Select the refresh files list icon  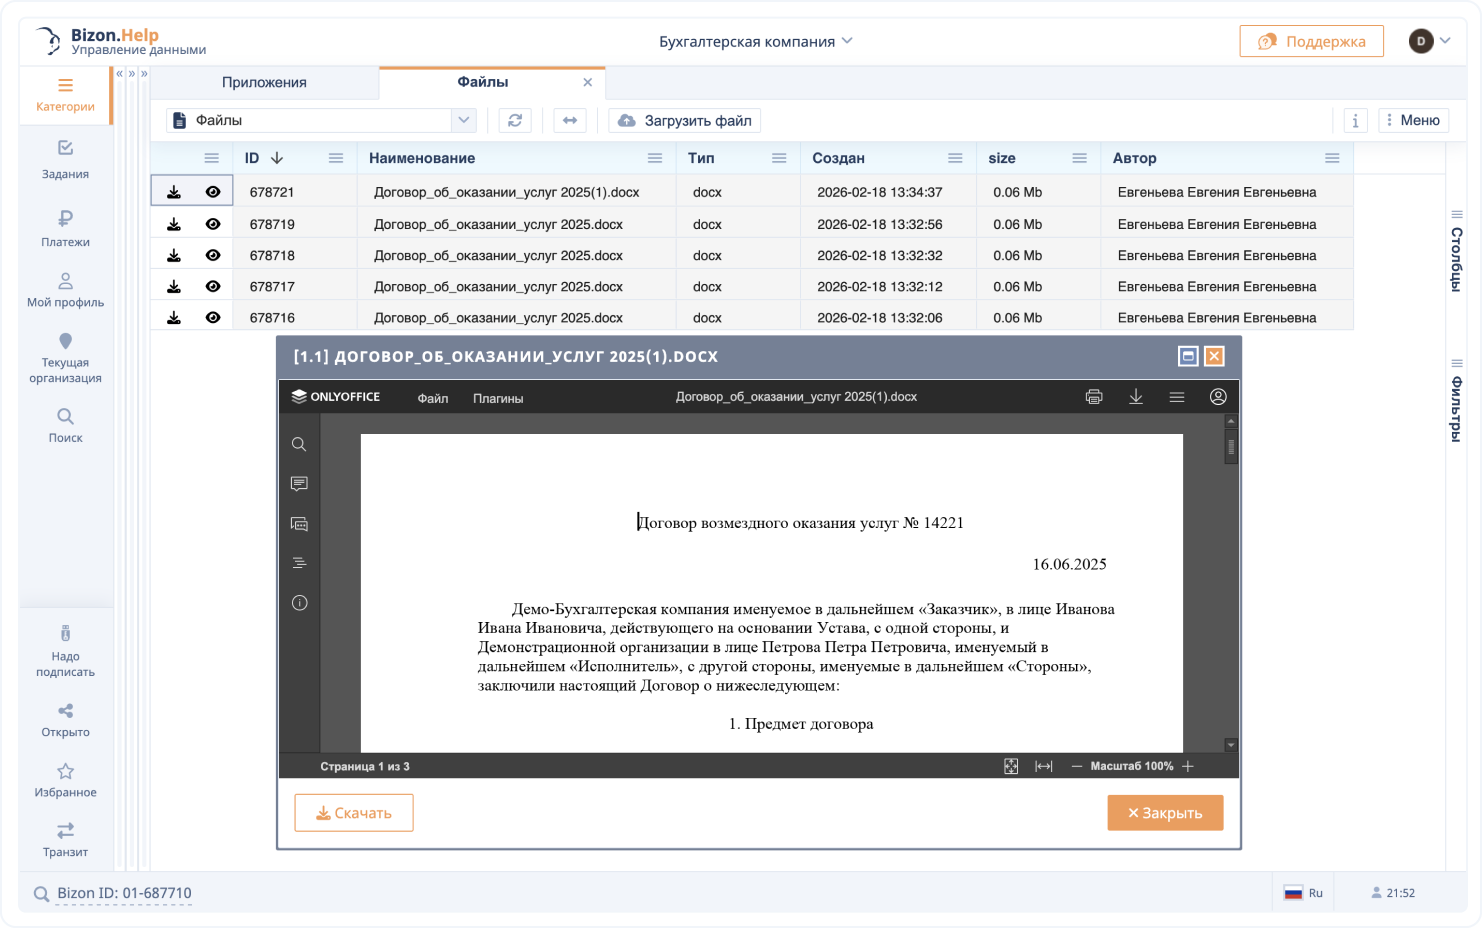pos(515,120)
